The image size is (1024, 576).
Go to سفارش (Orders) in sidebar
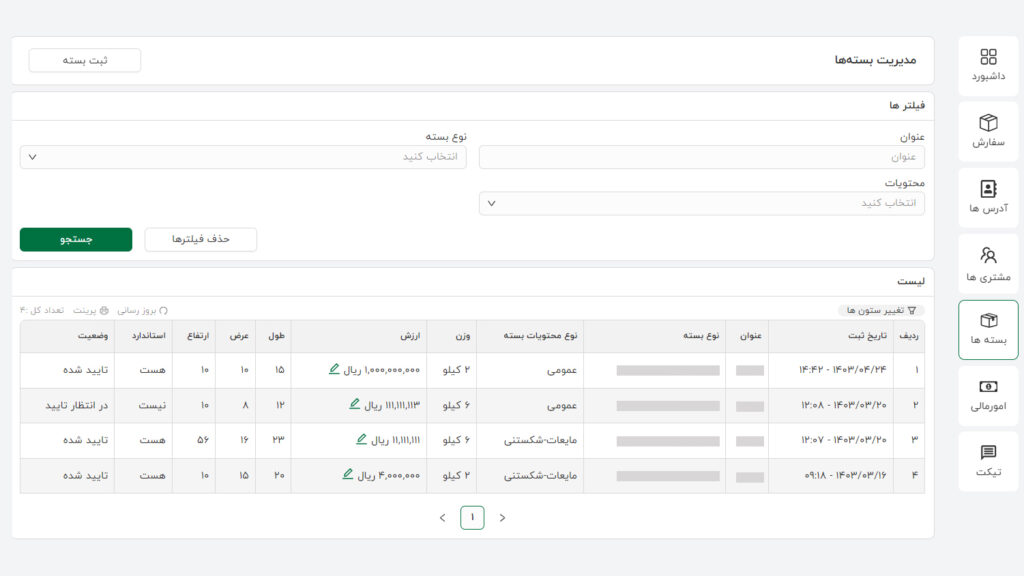pyautogui.click(x=988, y=131)
